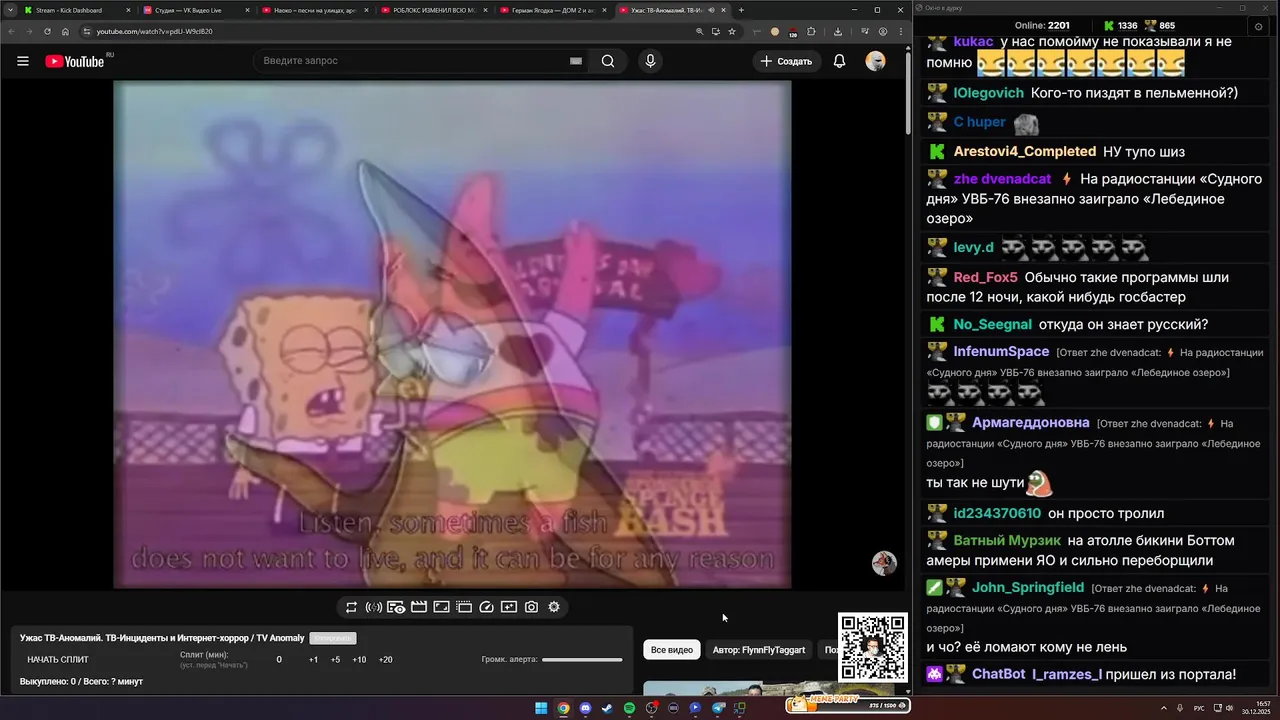1280x720 pixels.
Task: Open the on-screen keyboard icon in search
Action: pos(576,61)
